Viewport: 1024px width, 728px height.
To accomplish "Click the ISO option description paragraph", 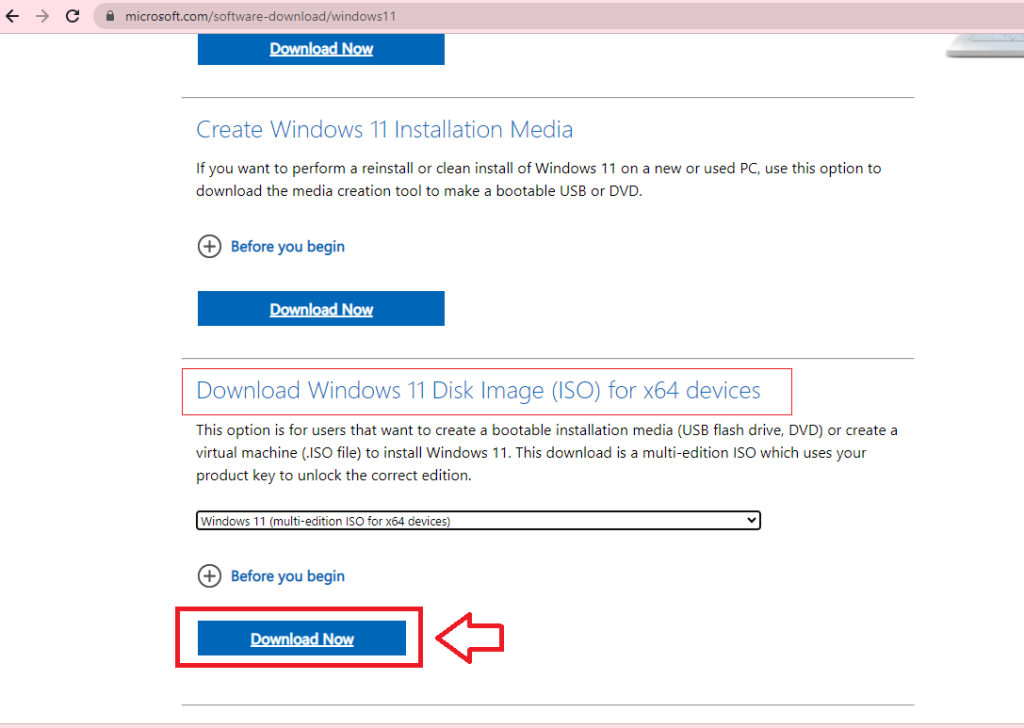I will tap(546, 453).
